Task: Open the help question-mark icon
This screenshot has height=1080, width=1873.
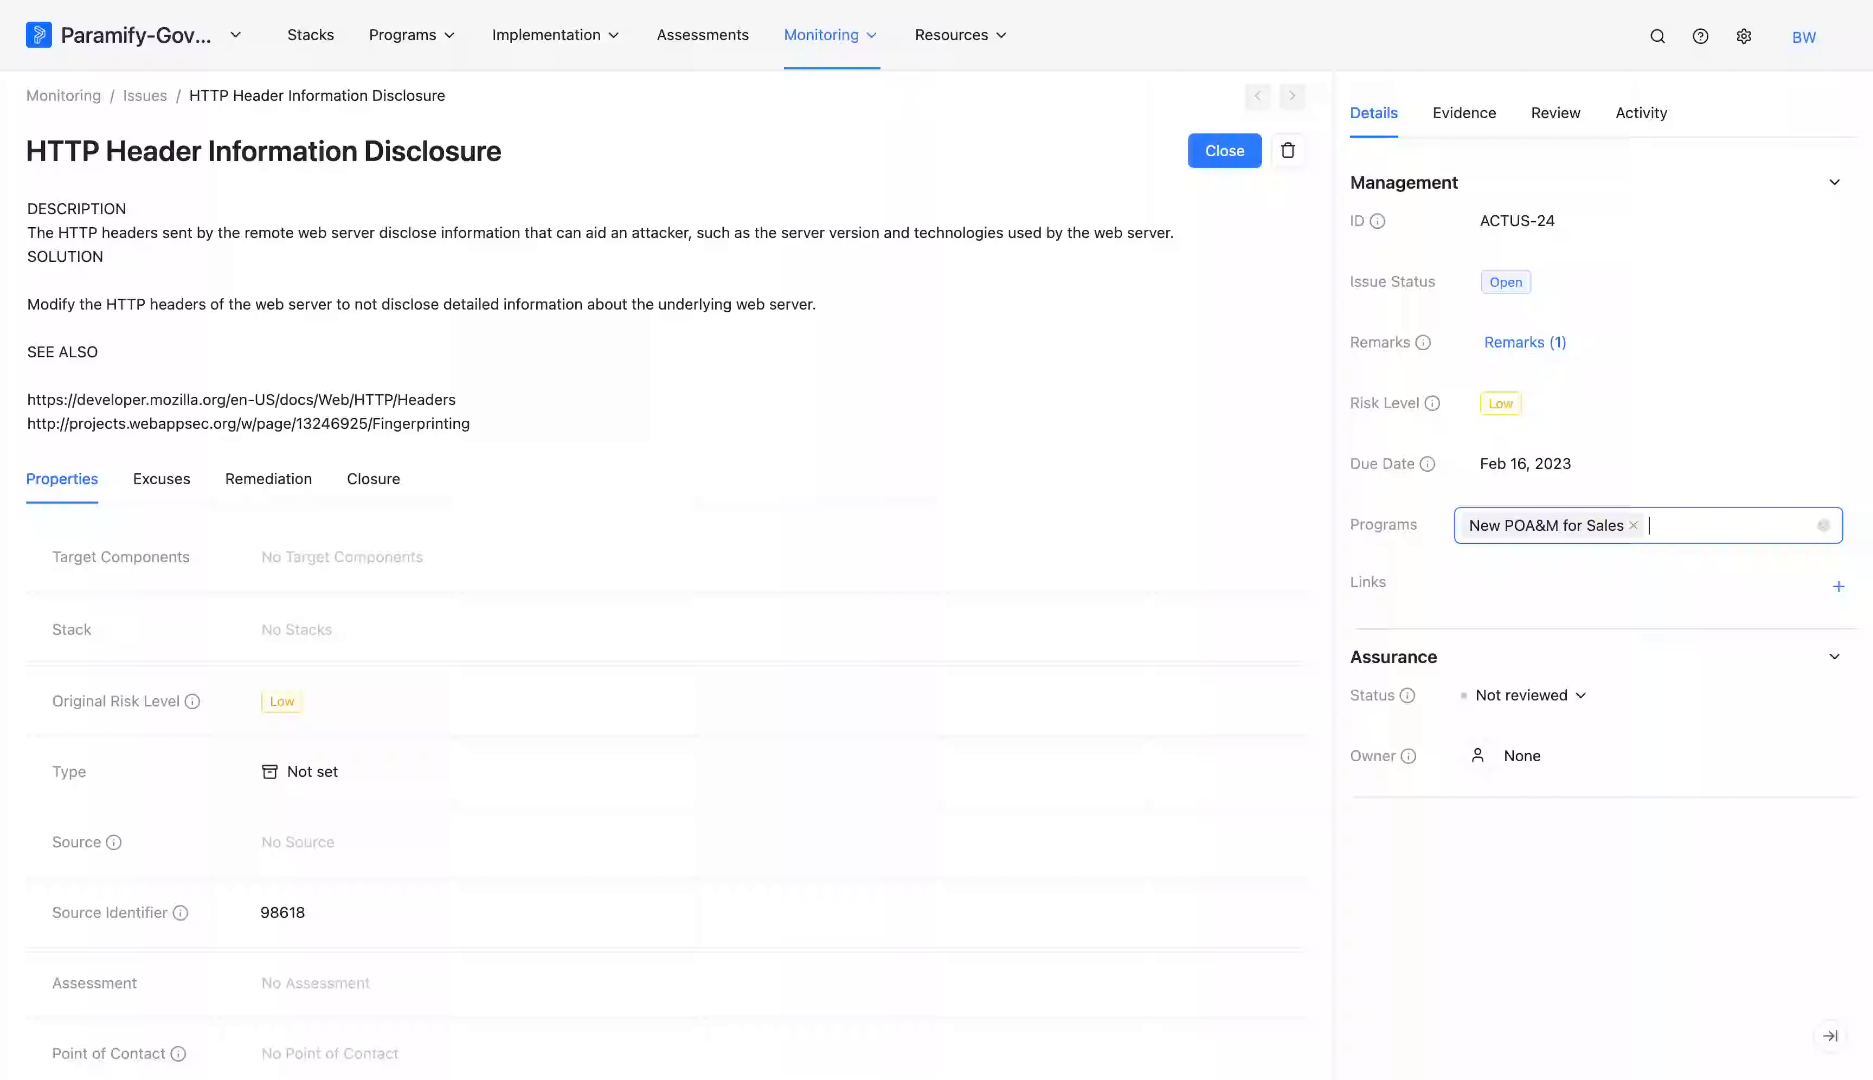Action: click(x=1700, y=36)
